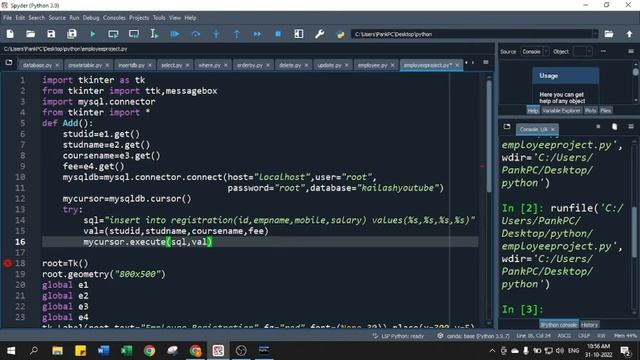Click LSP Python ready status

pos(398,336)
